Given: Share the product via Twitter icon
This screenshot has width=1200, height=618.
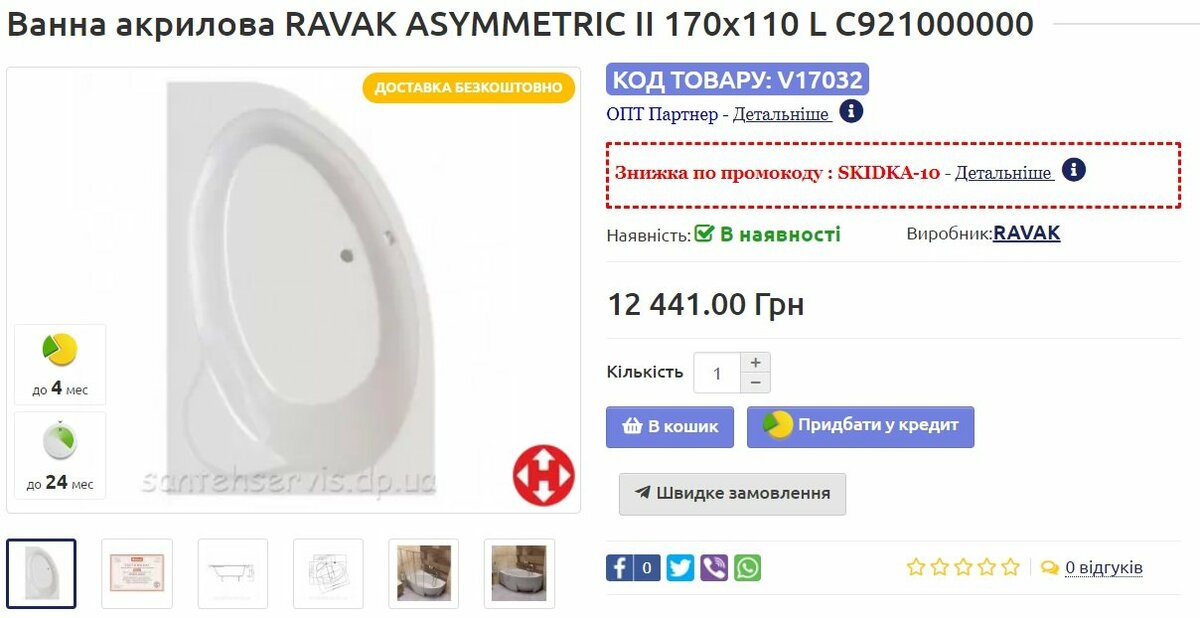Looking at the screenshot, I should coord(680,568).
